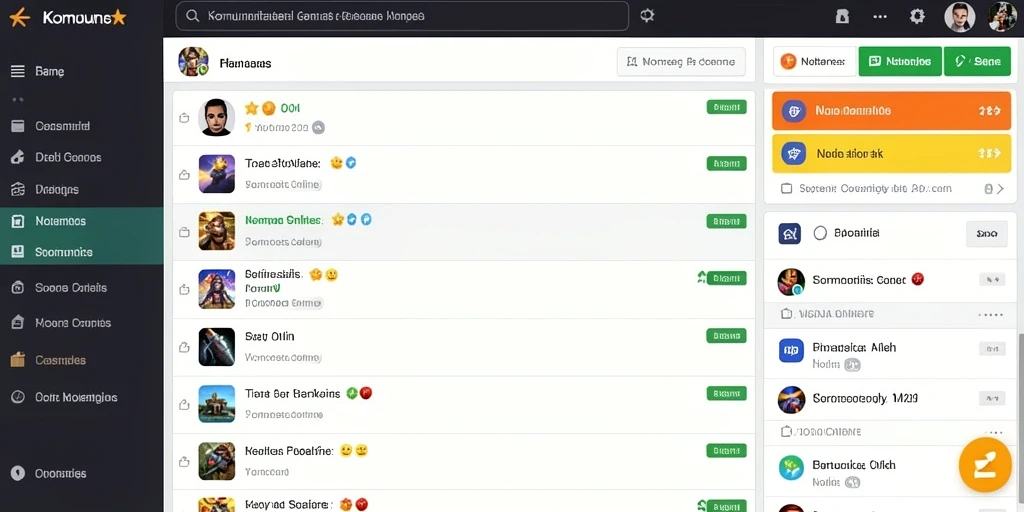Open the Sormooooly M29 avatar

tap(791, 400)
